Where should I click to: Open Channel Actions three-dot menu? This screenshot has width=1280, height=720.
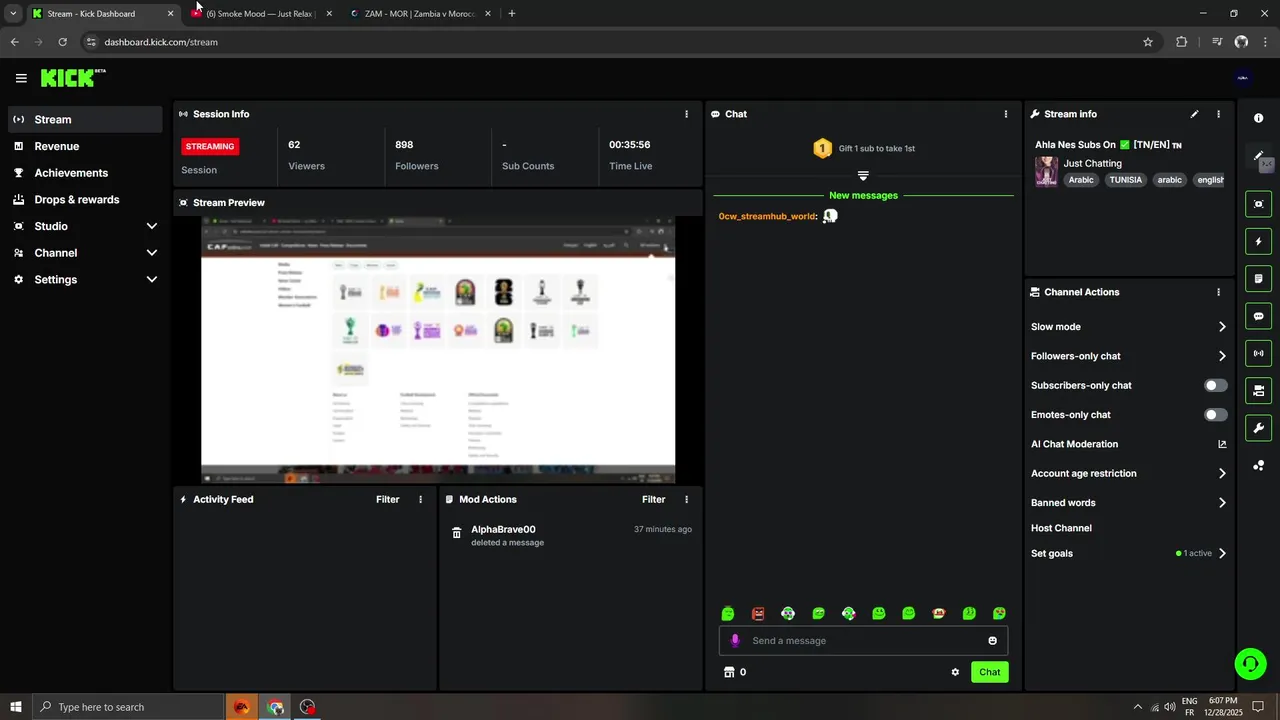[1218, 292]
